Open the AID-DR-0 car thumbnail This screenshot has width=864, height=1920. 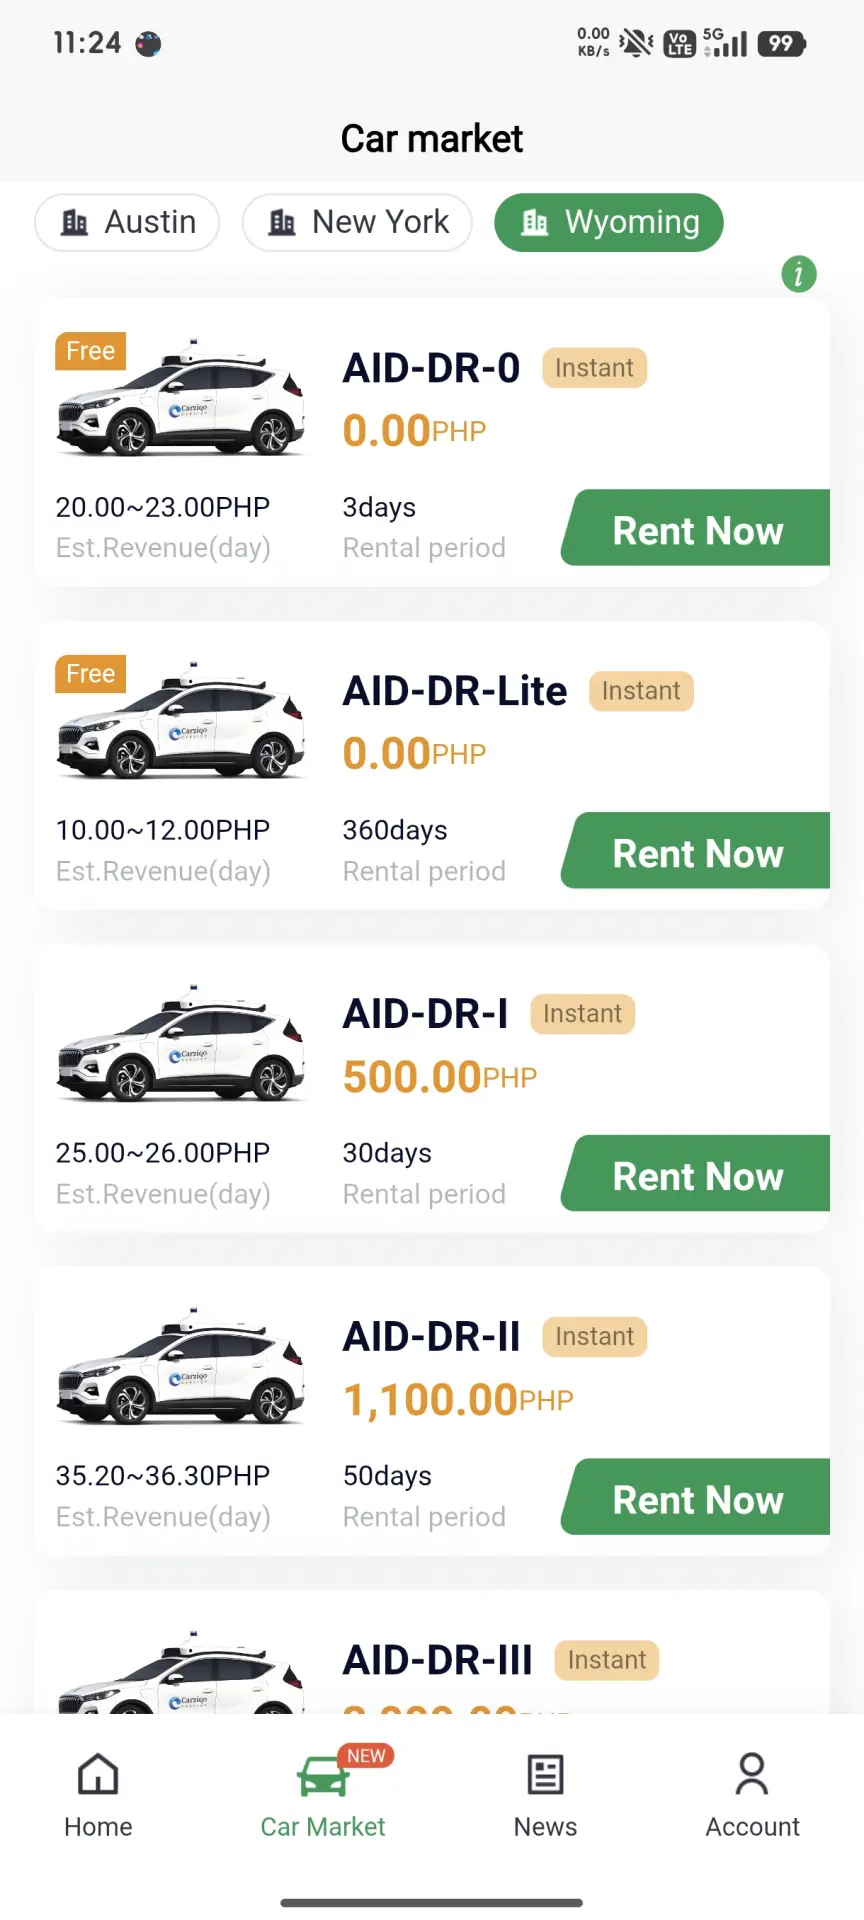click(x=181, y=399)
